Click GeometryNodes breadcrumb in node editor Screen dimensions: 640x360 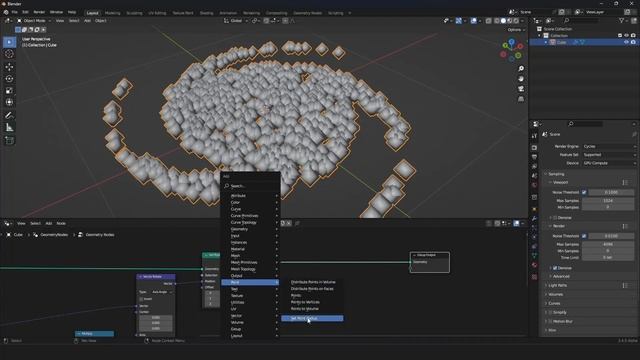[x=51, y=235]
